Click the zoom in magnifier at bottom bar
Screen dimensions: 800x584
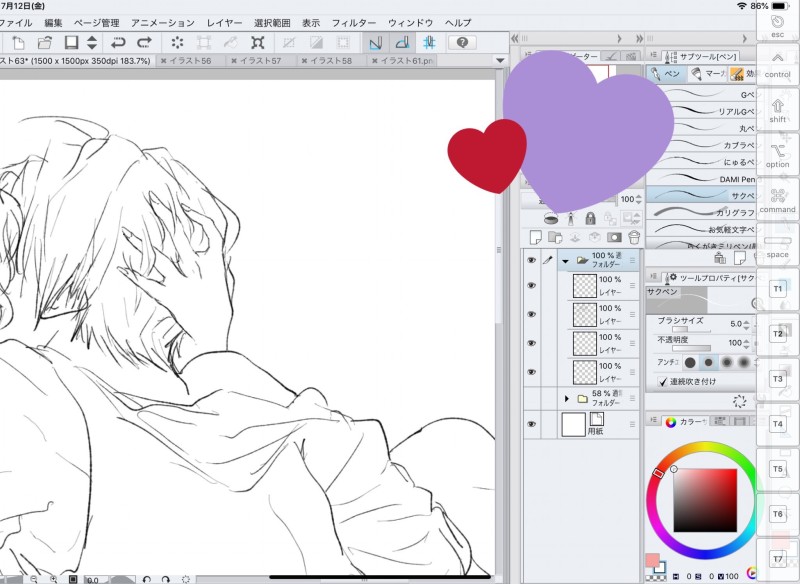[53, 579]
